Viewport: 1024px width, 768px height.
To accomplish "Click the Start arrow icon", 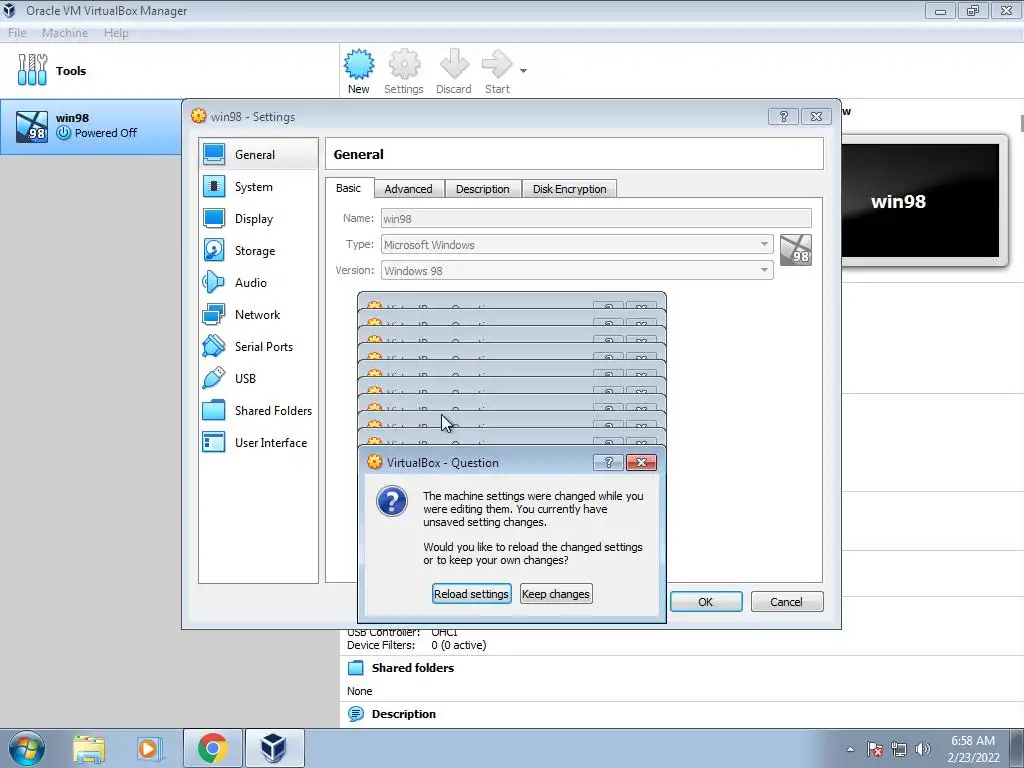I will pyautogui.click(x=497, y=64).
